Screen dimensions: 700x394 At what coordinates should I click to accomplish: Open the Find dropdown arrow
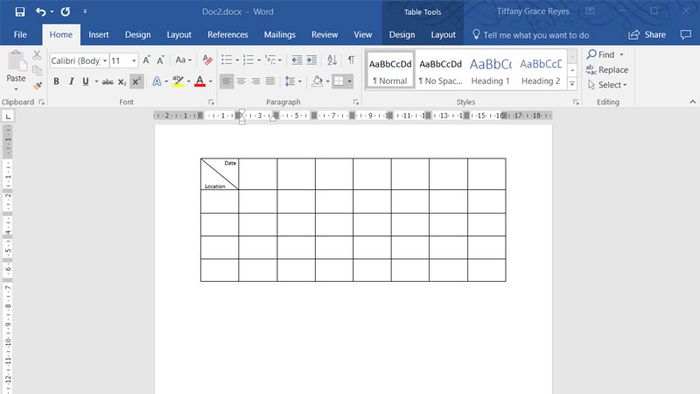621,54
